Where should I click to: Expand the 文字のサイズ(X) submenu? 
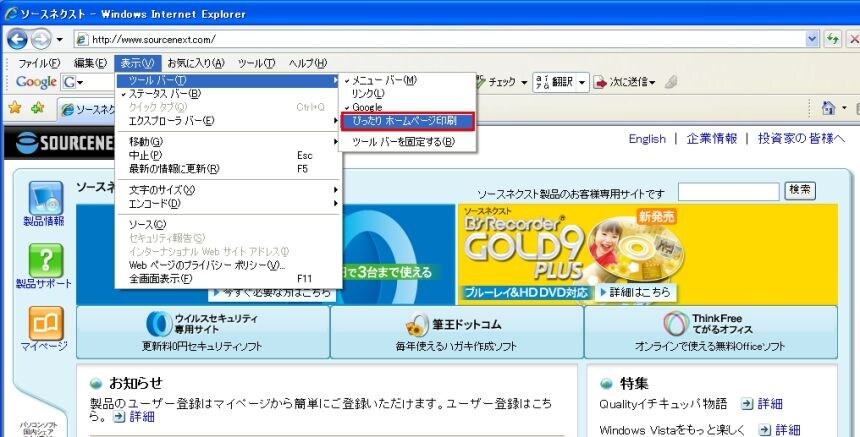[229, 190]
